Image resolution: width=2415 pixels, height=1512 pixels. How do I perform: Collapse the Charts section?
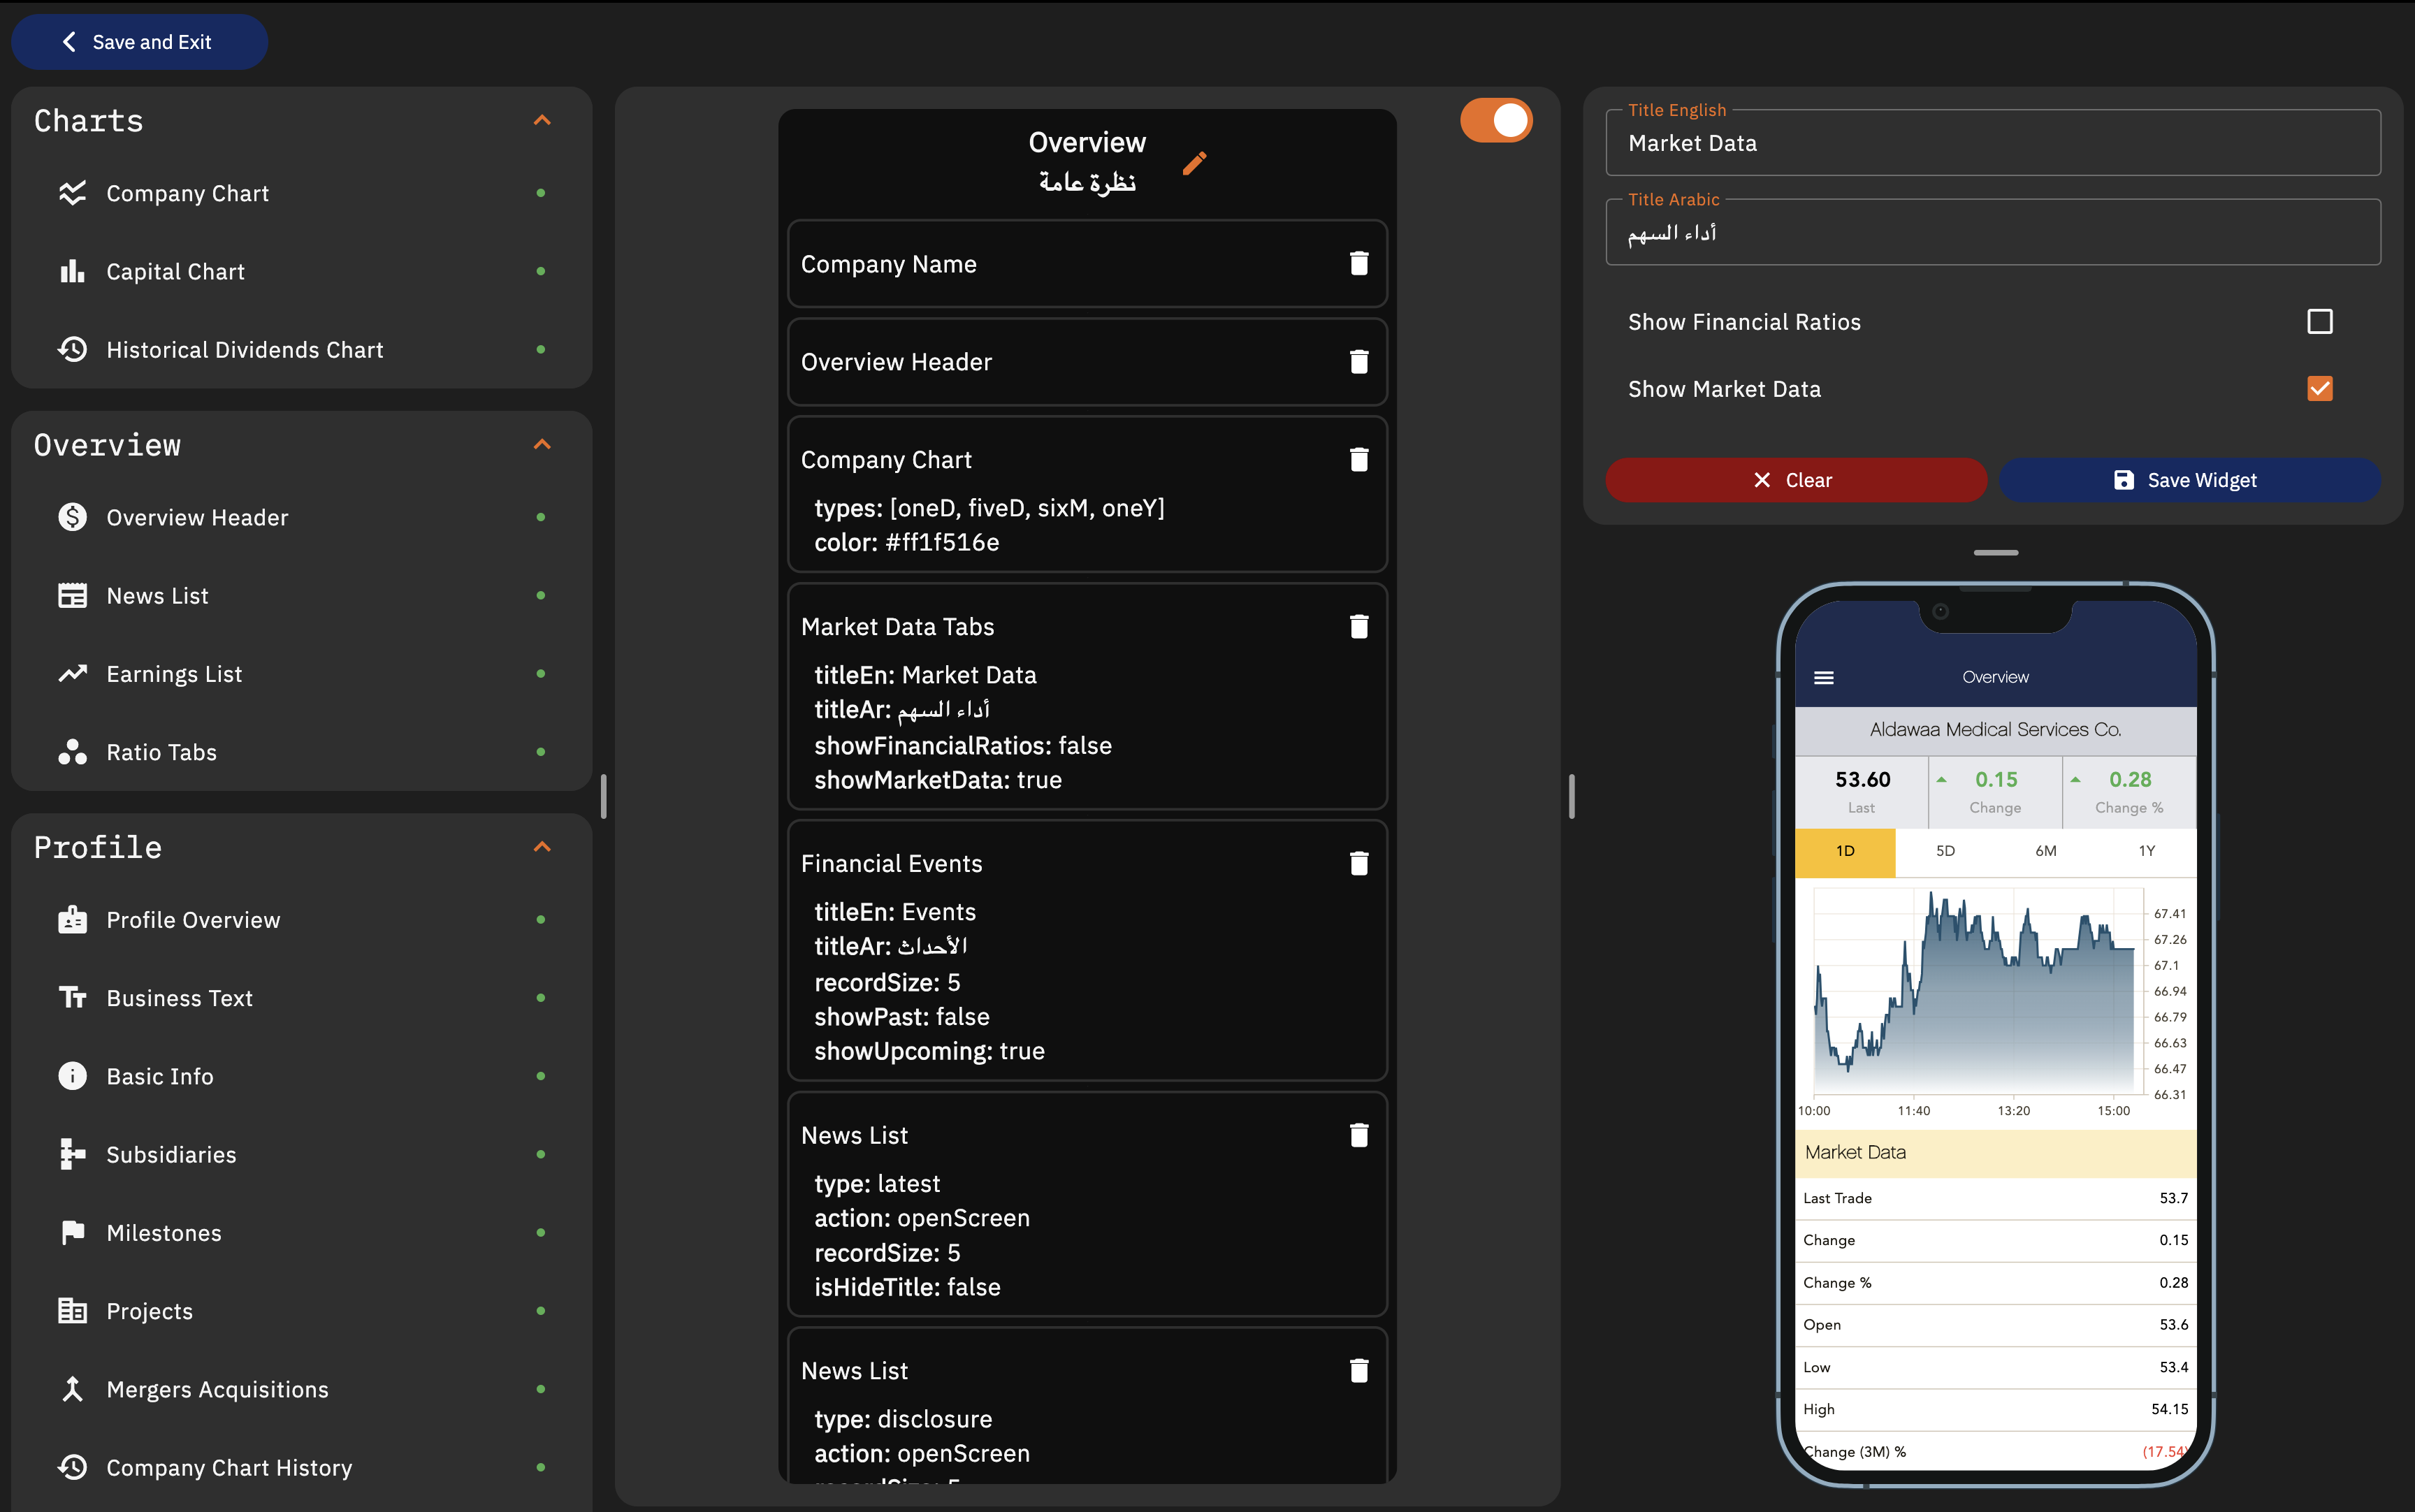[x=541, y=120]
